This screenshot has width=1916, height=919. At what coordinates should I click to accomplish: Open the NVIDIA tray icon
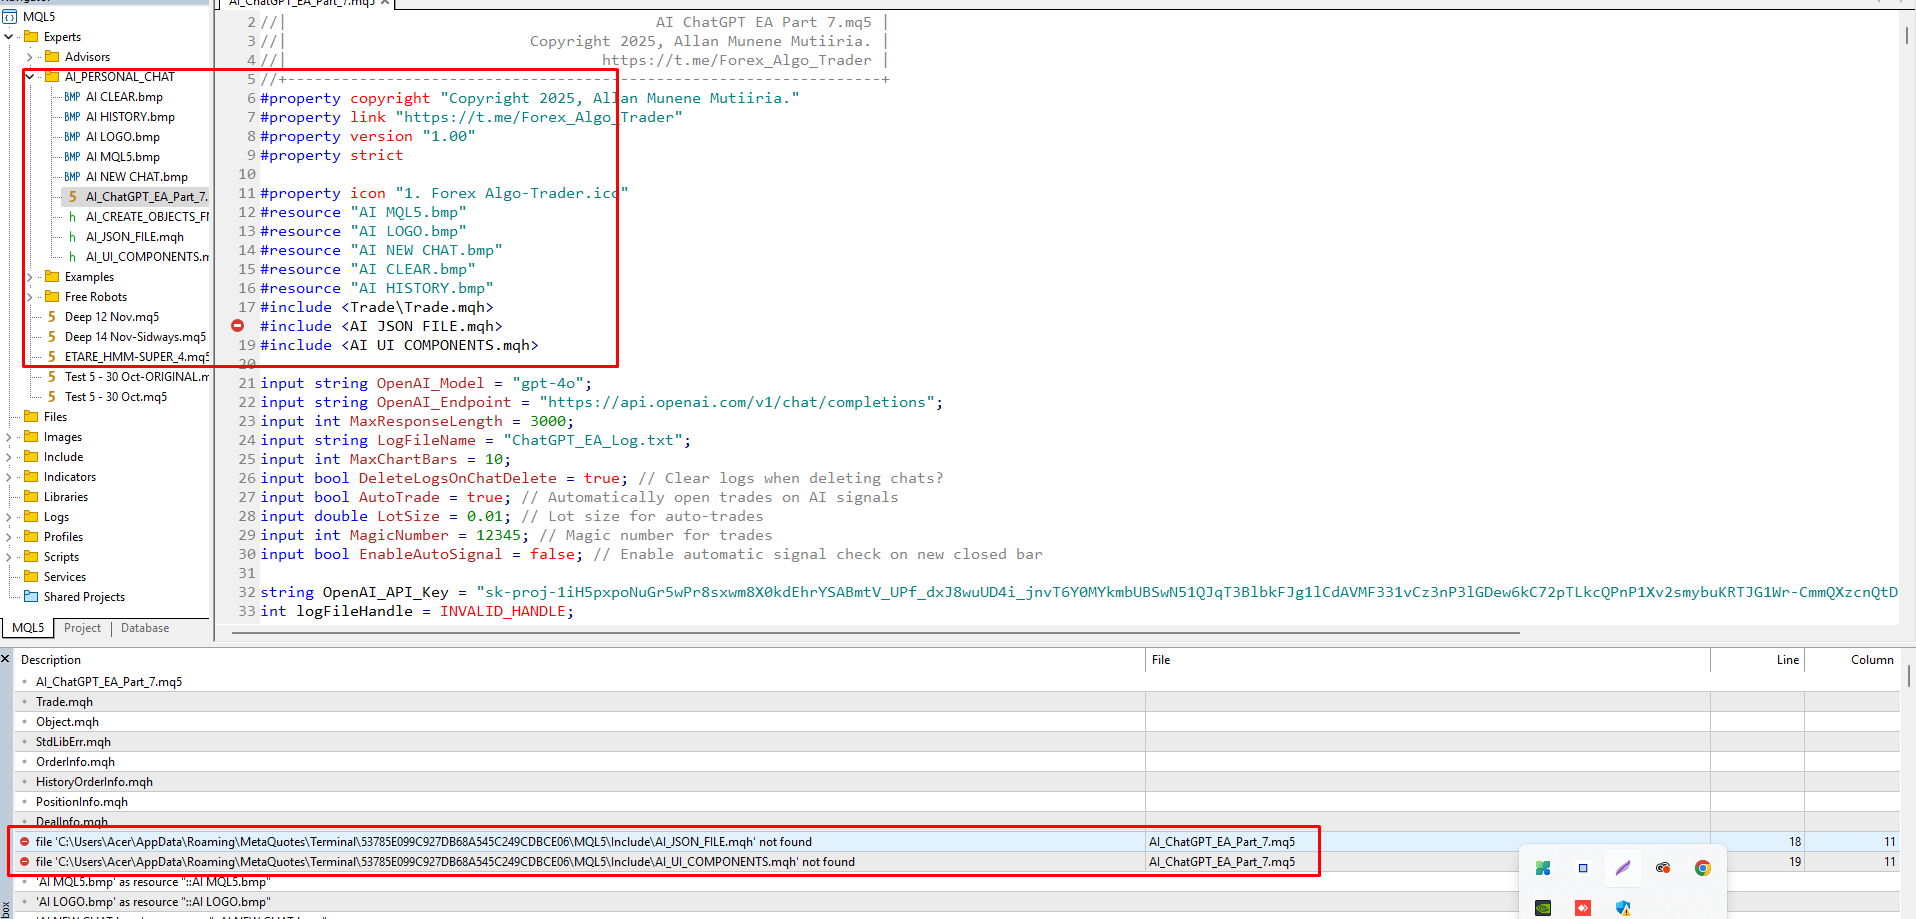click(x=1543, y=908)
